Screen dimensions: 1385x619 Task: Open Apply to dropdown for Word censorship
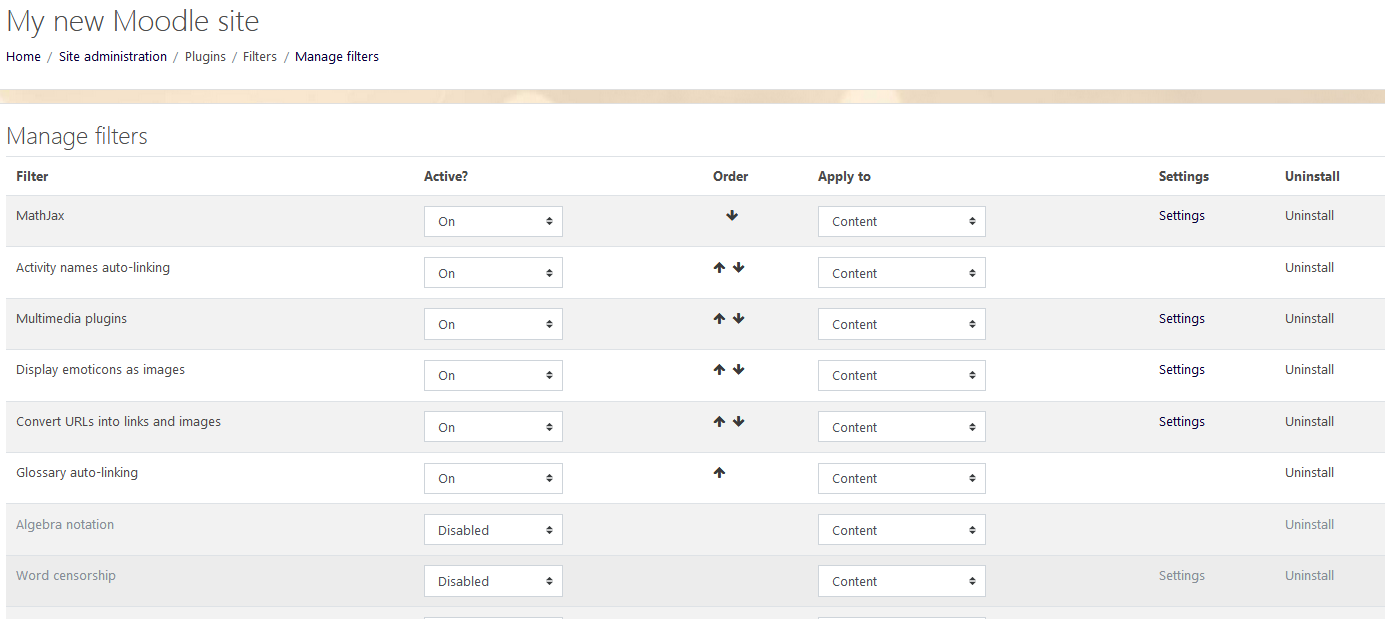(x=902, y=581)
